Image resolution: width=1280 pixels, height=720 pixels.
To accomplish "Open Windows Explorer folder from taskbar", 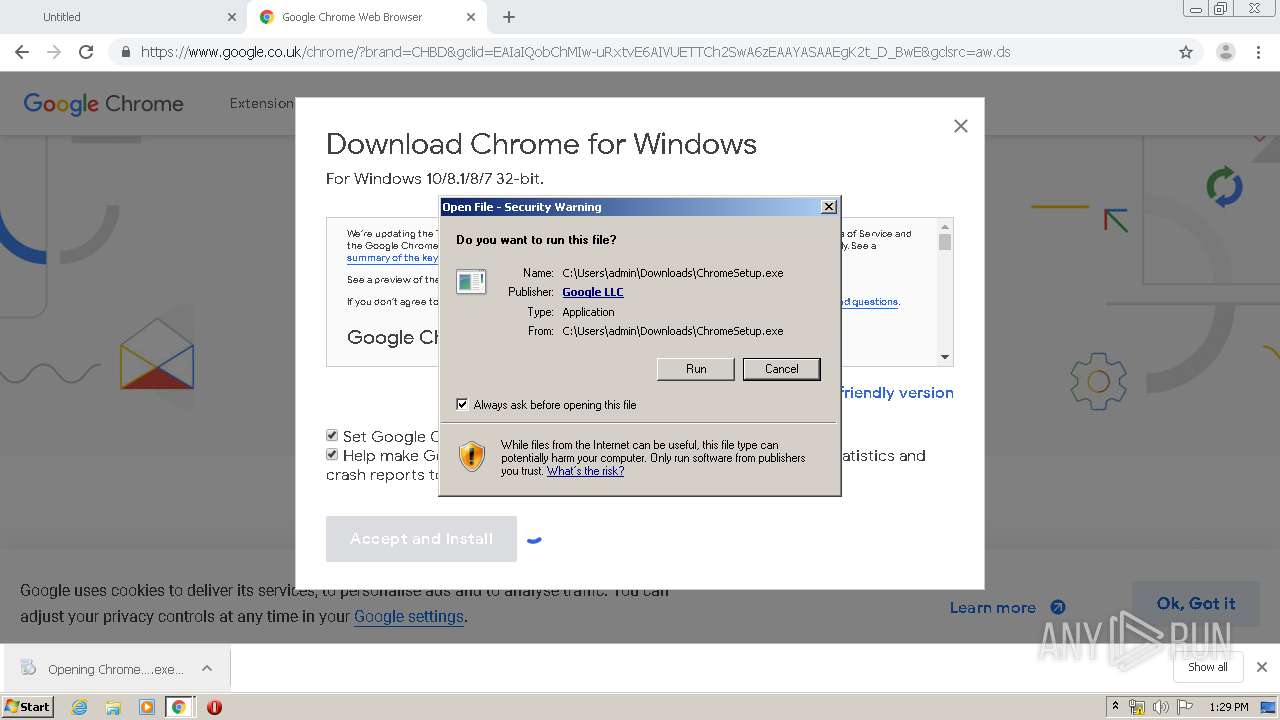I will [113, 707].
